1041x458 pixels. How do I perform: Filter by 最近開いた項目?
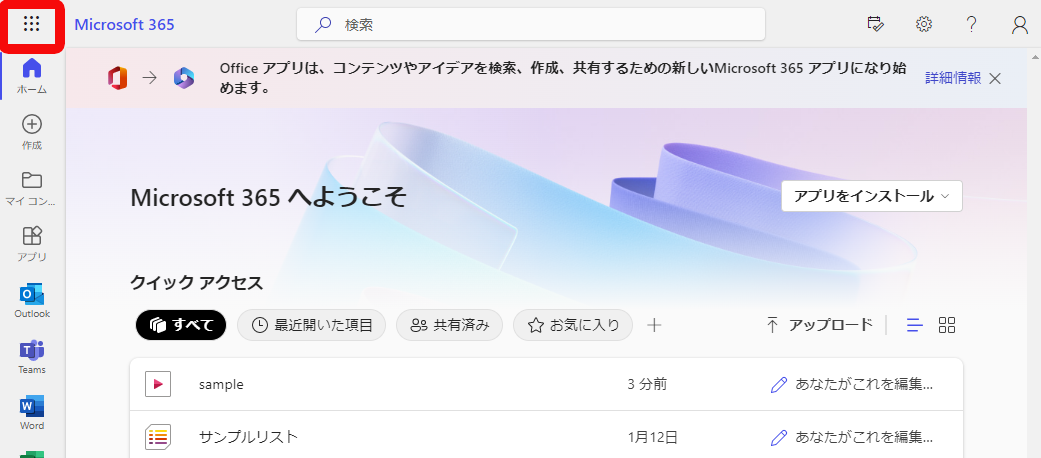tap(311, 325)
